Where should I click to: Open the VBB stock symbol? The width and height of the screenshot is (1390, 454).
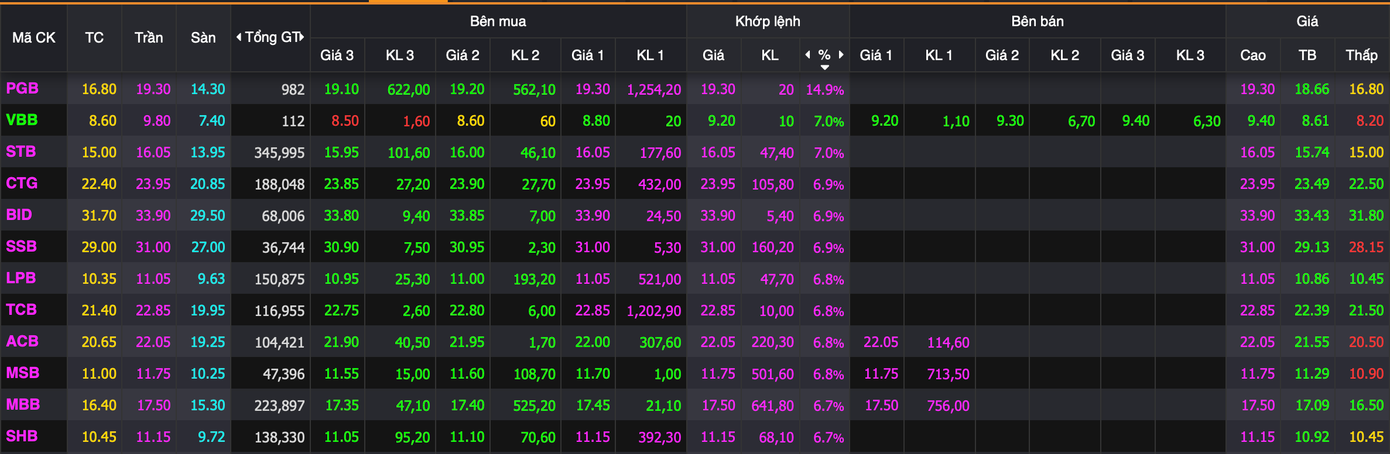click(21, 121)
